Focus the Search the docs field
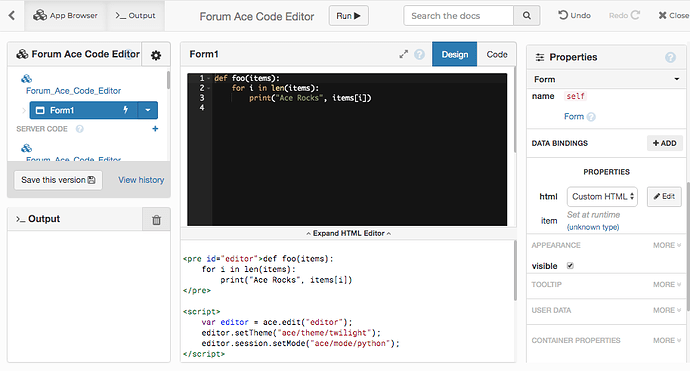The width and height of the screenshot is (690, 371). (x=459, y=16)
